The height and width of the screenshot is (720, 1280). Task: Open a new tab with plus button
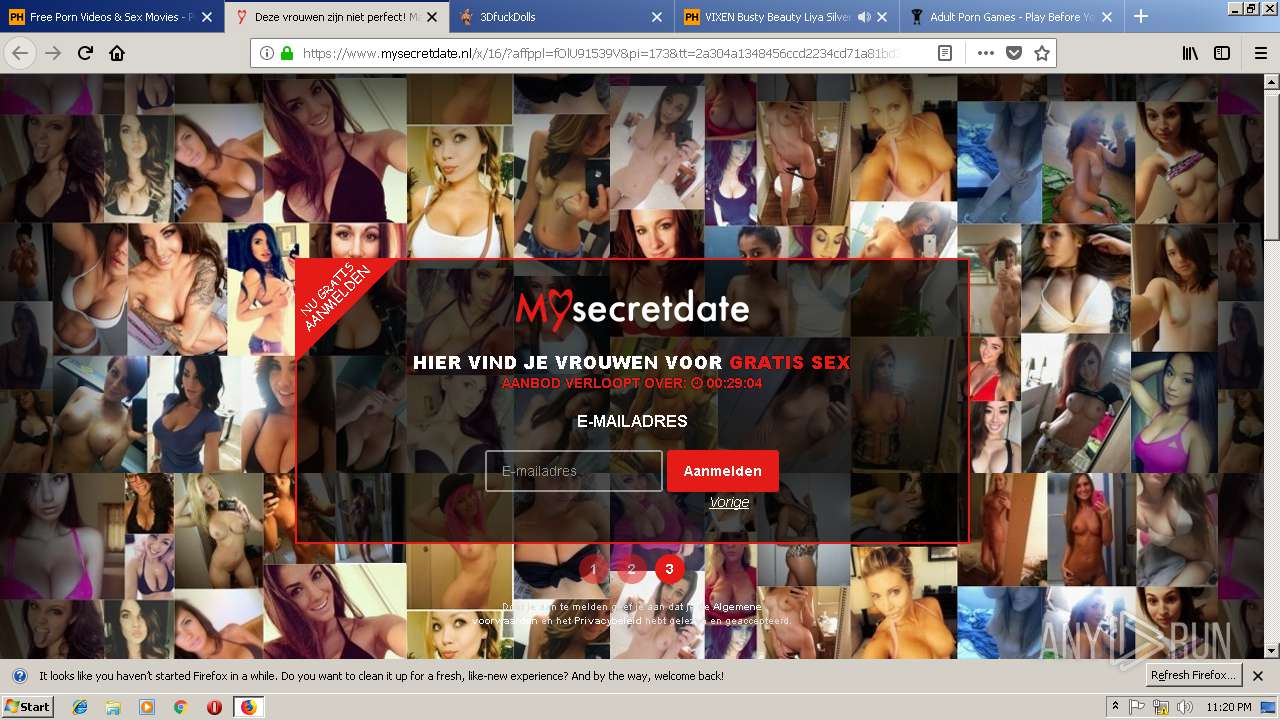(x=1140, y=16)
